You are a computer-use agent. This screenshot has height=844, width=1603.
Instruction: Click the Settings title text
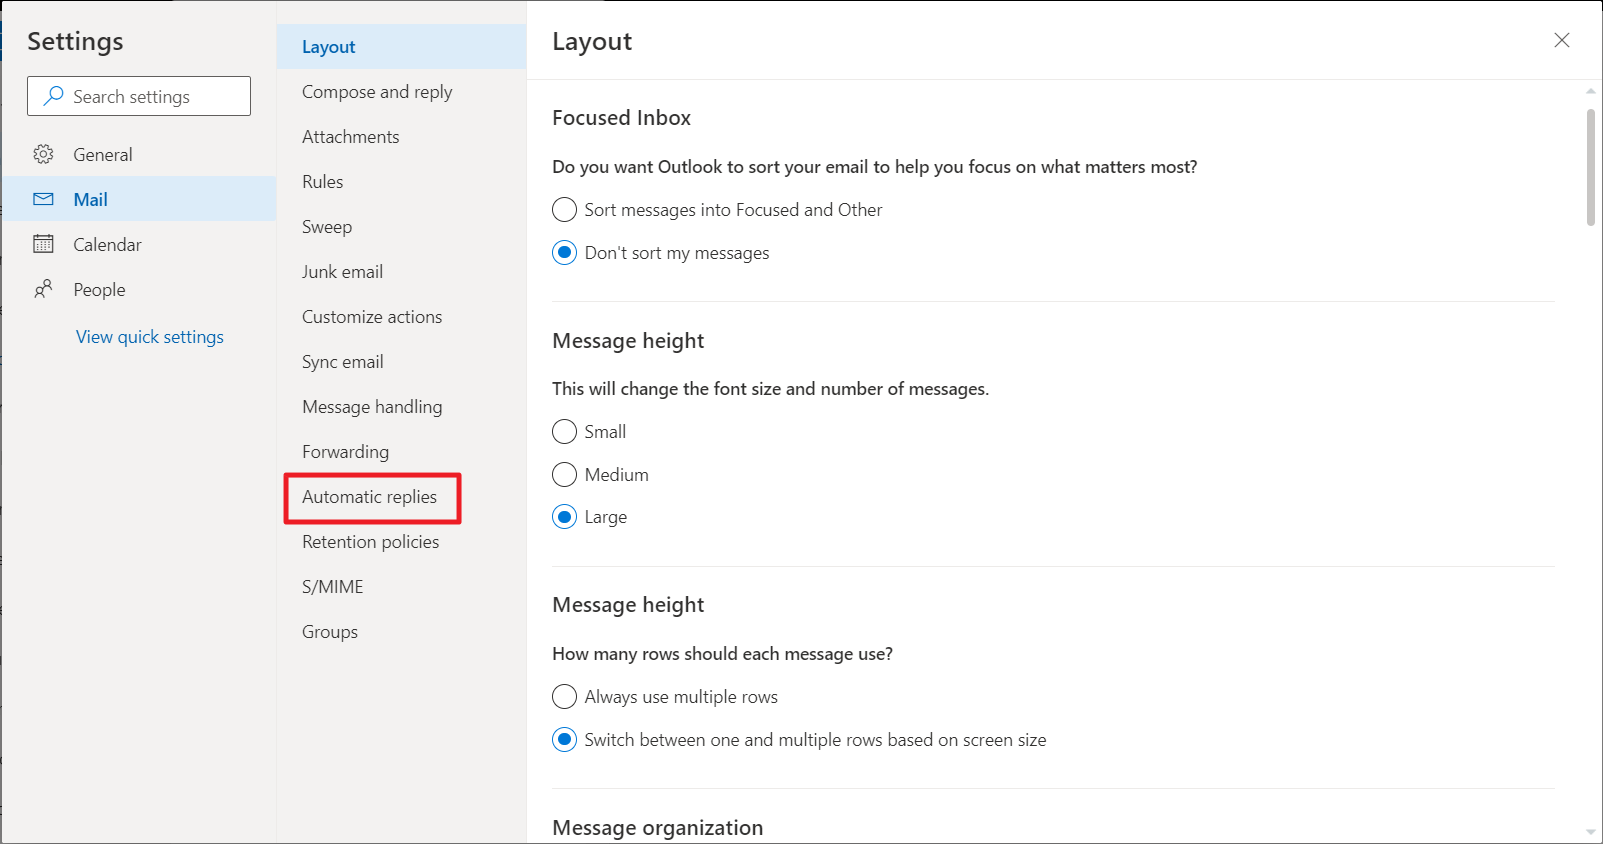[75, 42]
